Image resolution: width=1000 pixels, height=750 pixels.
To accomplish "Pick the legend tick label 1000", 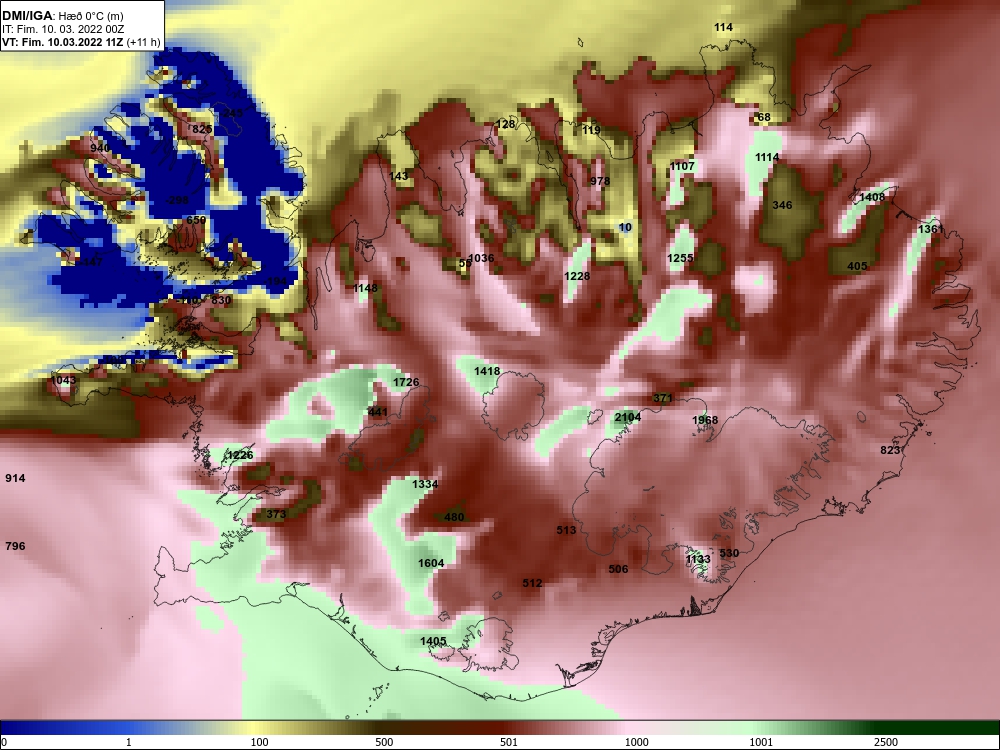I will (636, 743).
